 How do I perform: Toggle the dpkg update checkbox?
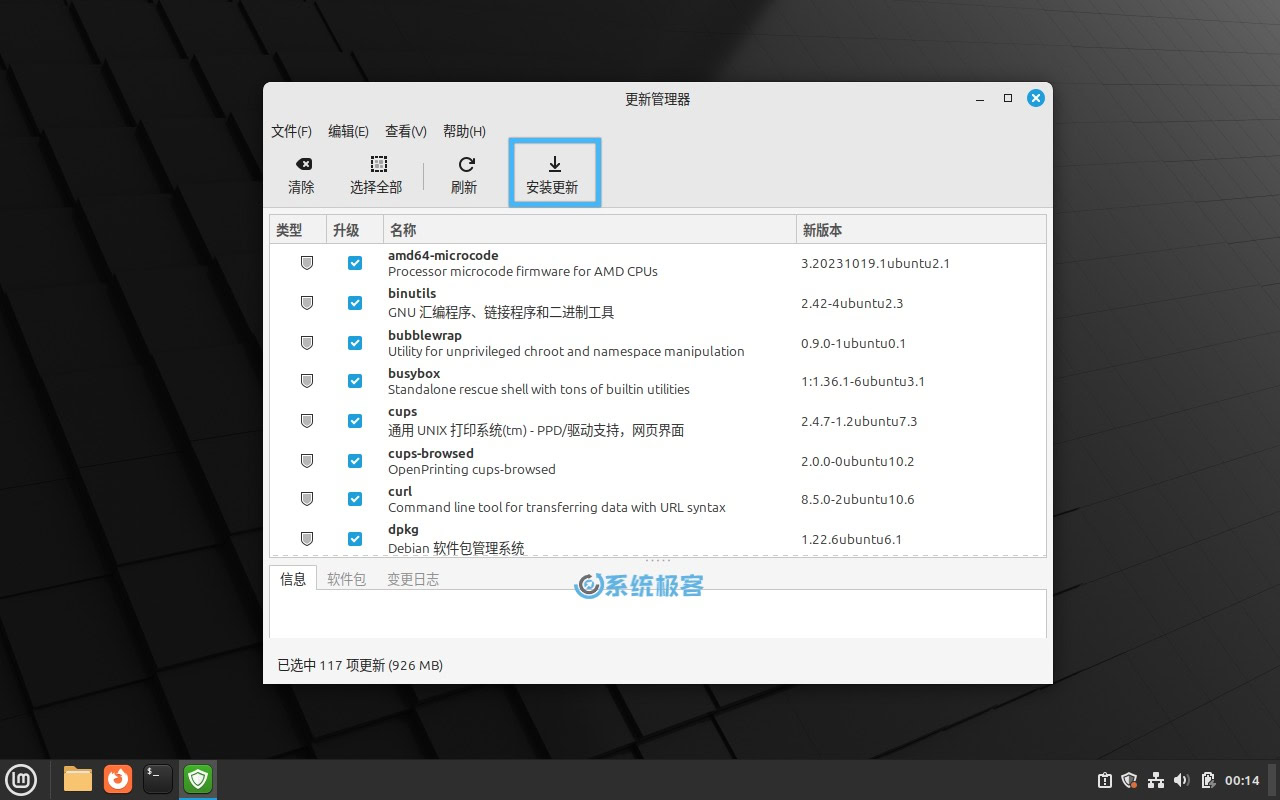pyautogui.click(x=355, y=539)
